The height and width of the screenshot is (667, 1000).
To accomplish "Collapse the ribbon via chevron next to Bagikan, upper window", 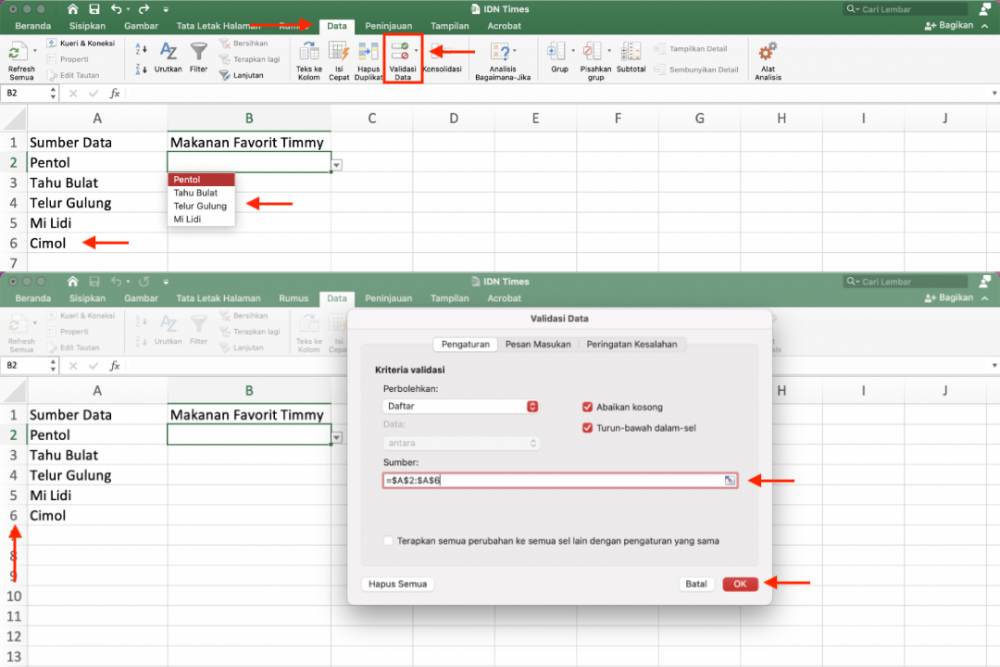I will coord(985,26).
